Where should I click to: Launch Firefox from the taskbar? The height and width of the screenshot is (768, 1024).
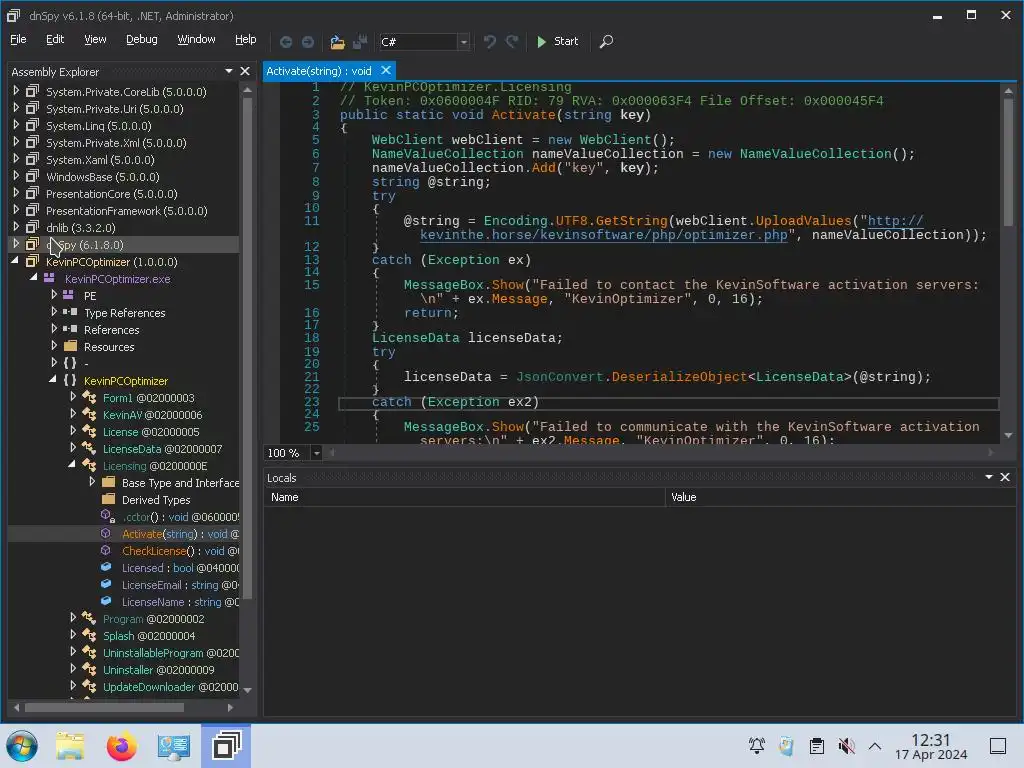point(121,746)
